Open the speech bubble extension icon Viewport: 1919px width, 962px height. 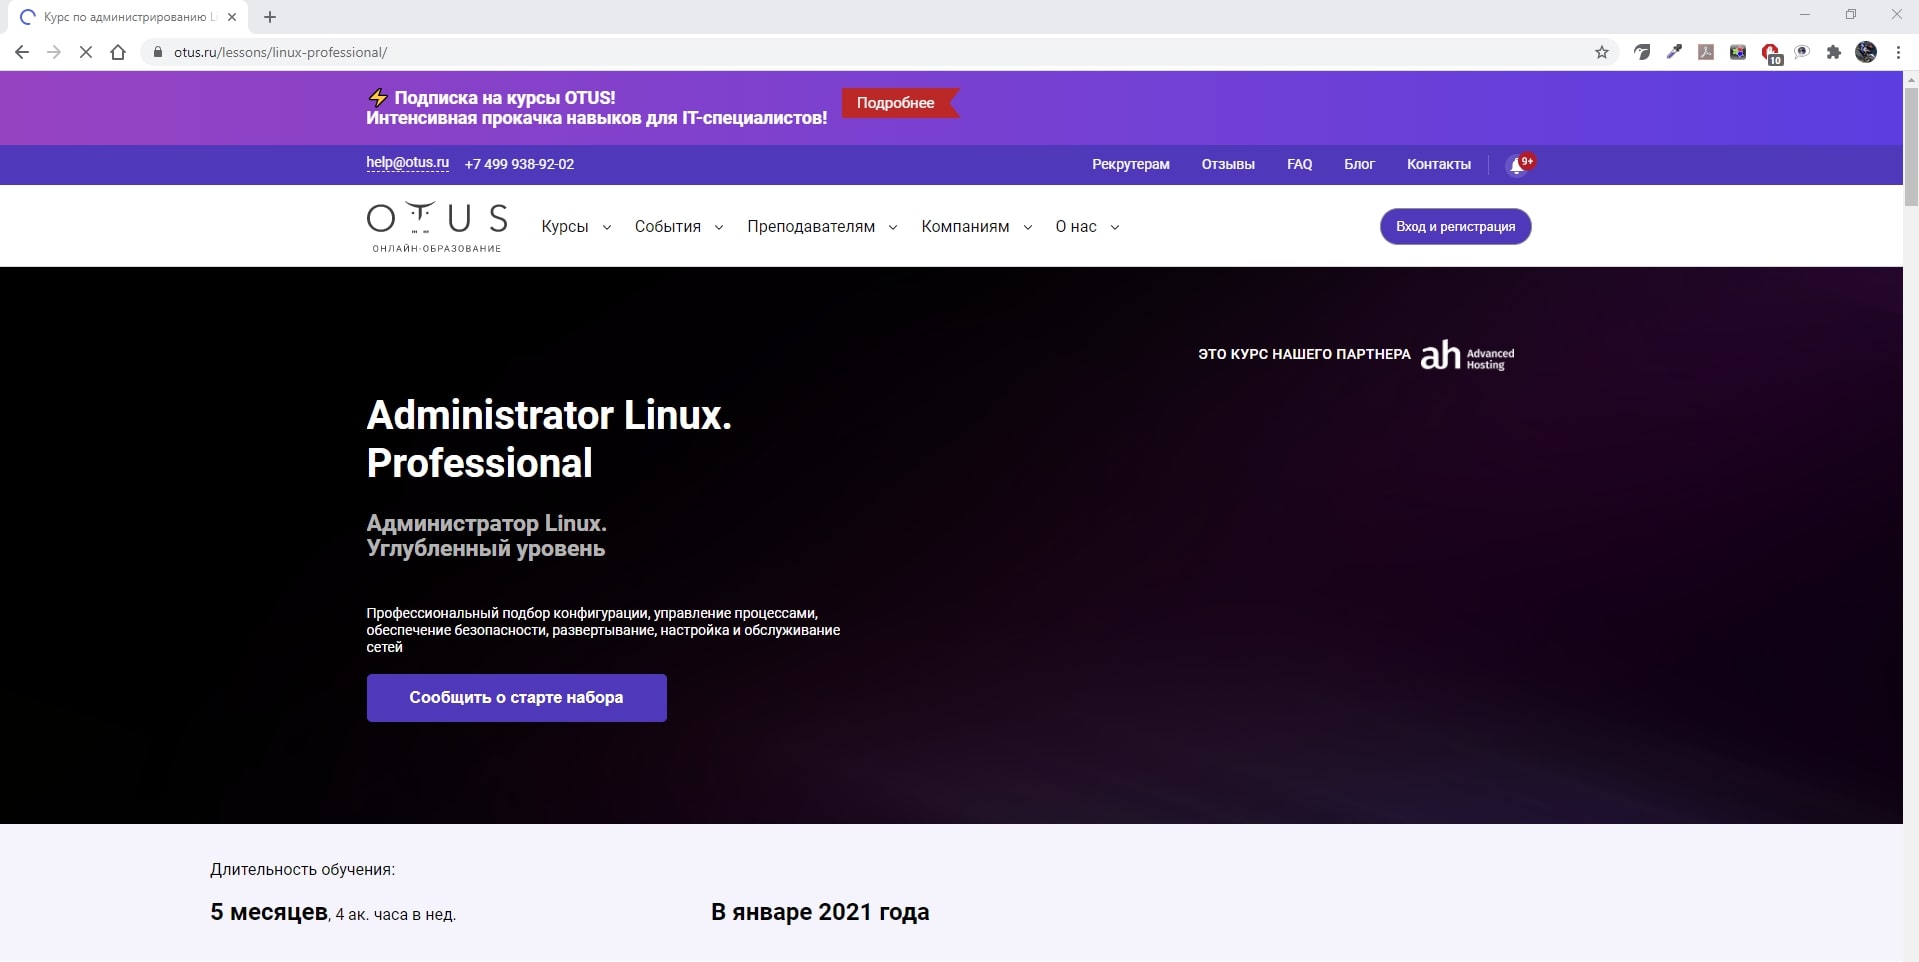(1802, 52)
